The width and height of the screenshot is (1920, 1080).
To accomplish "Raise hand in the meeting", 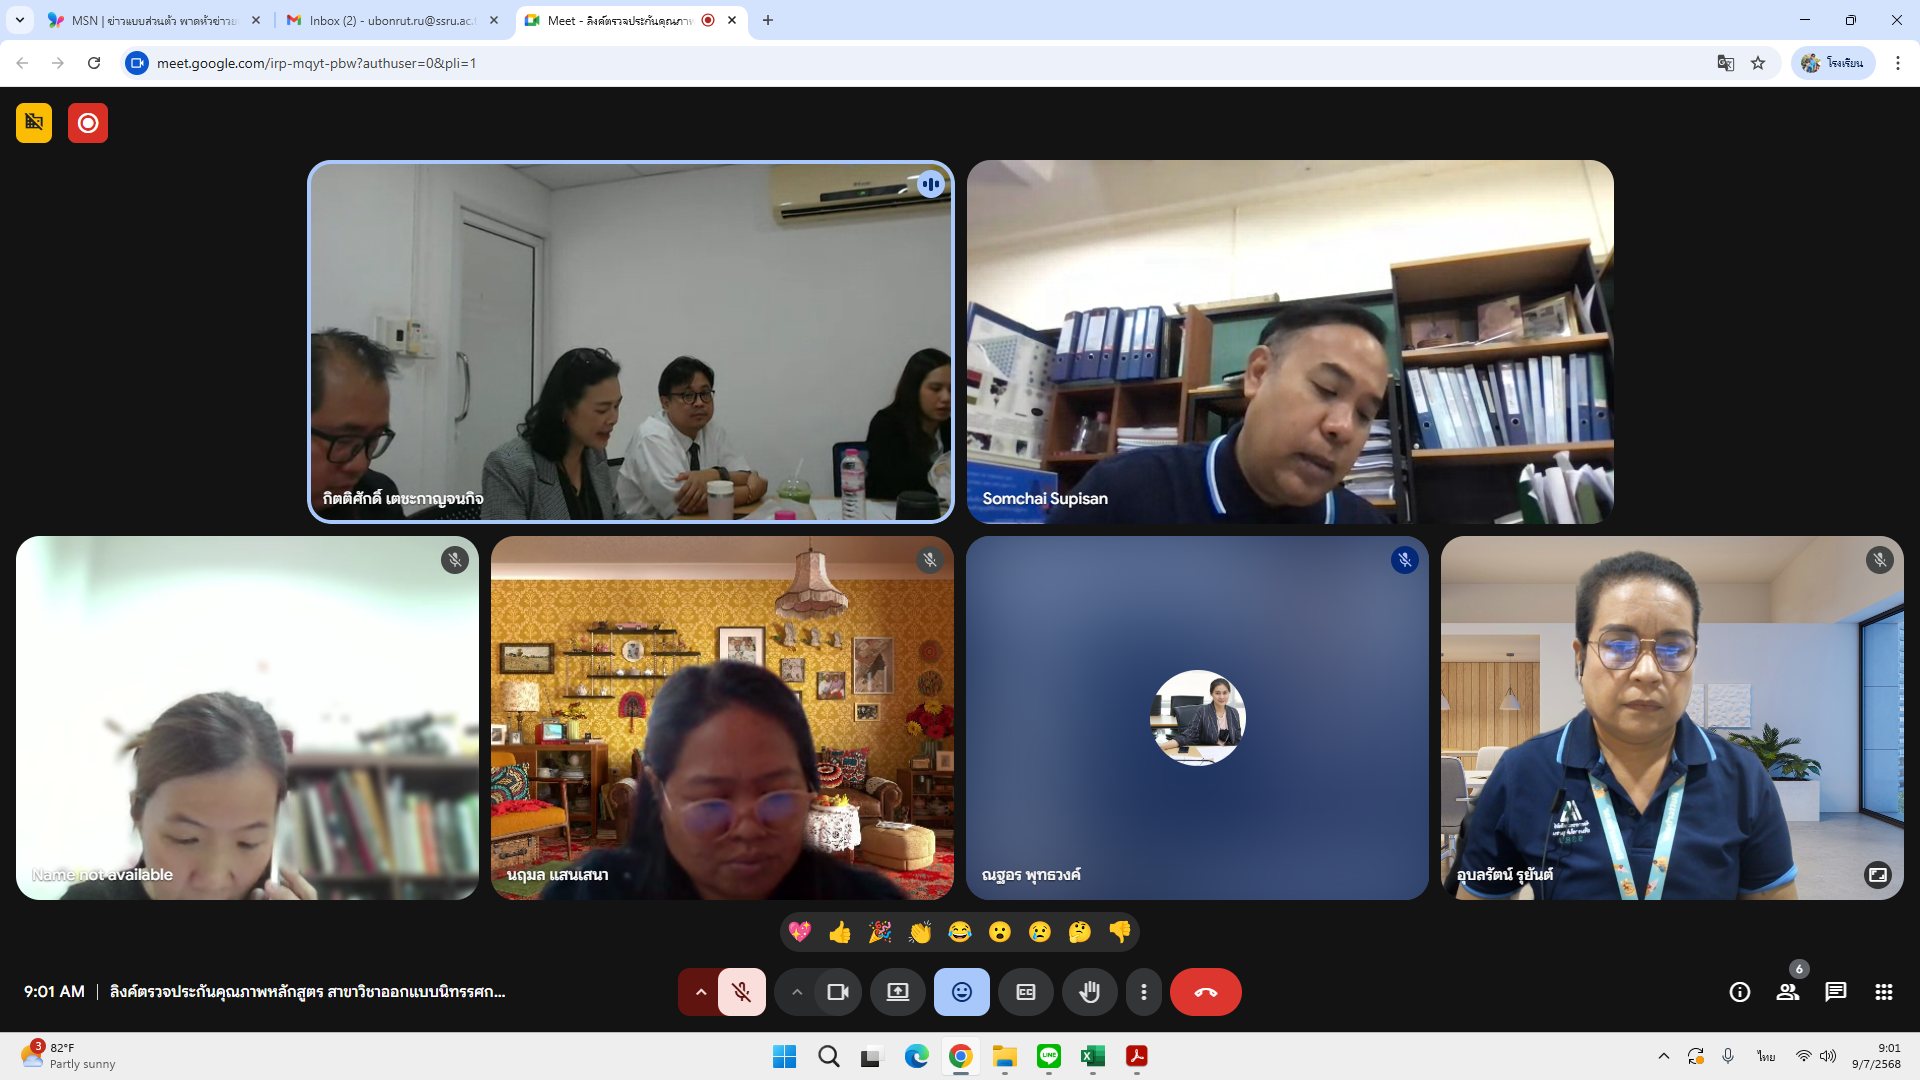I will tap(1089, 992).
